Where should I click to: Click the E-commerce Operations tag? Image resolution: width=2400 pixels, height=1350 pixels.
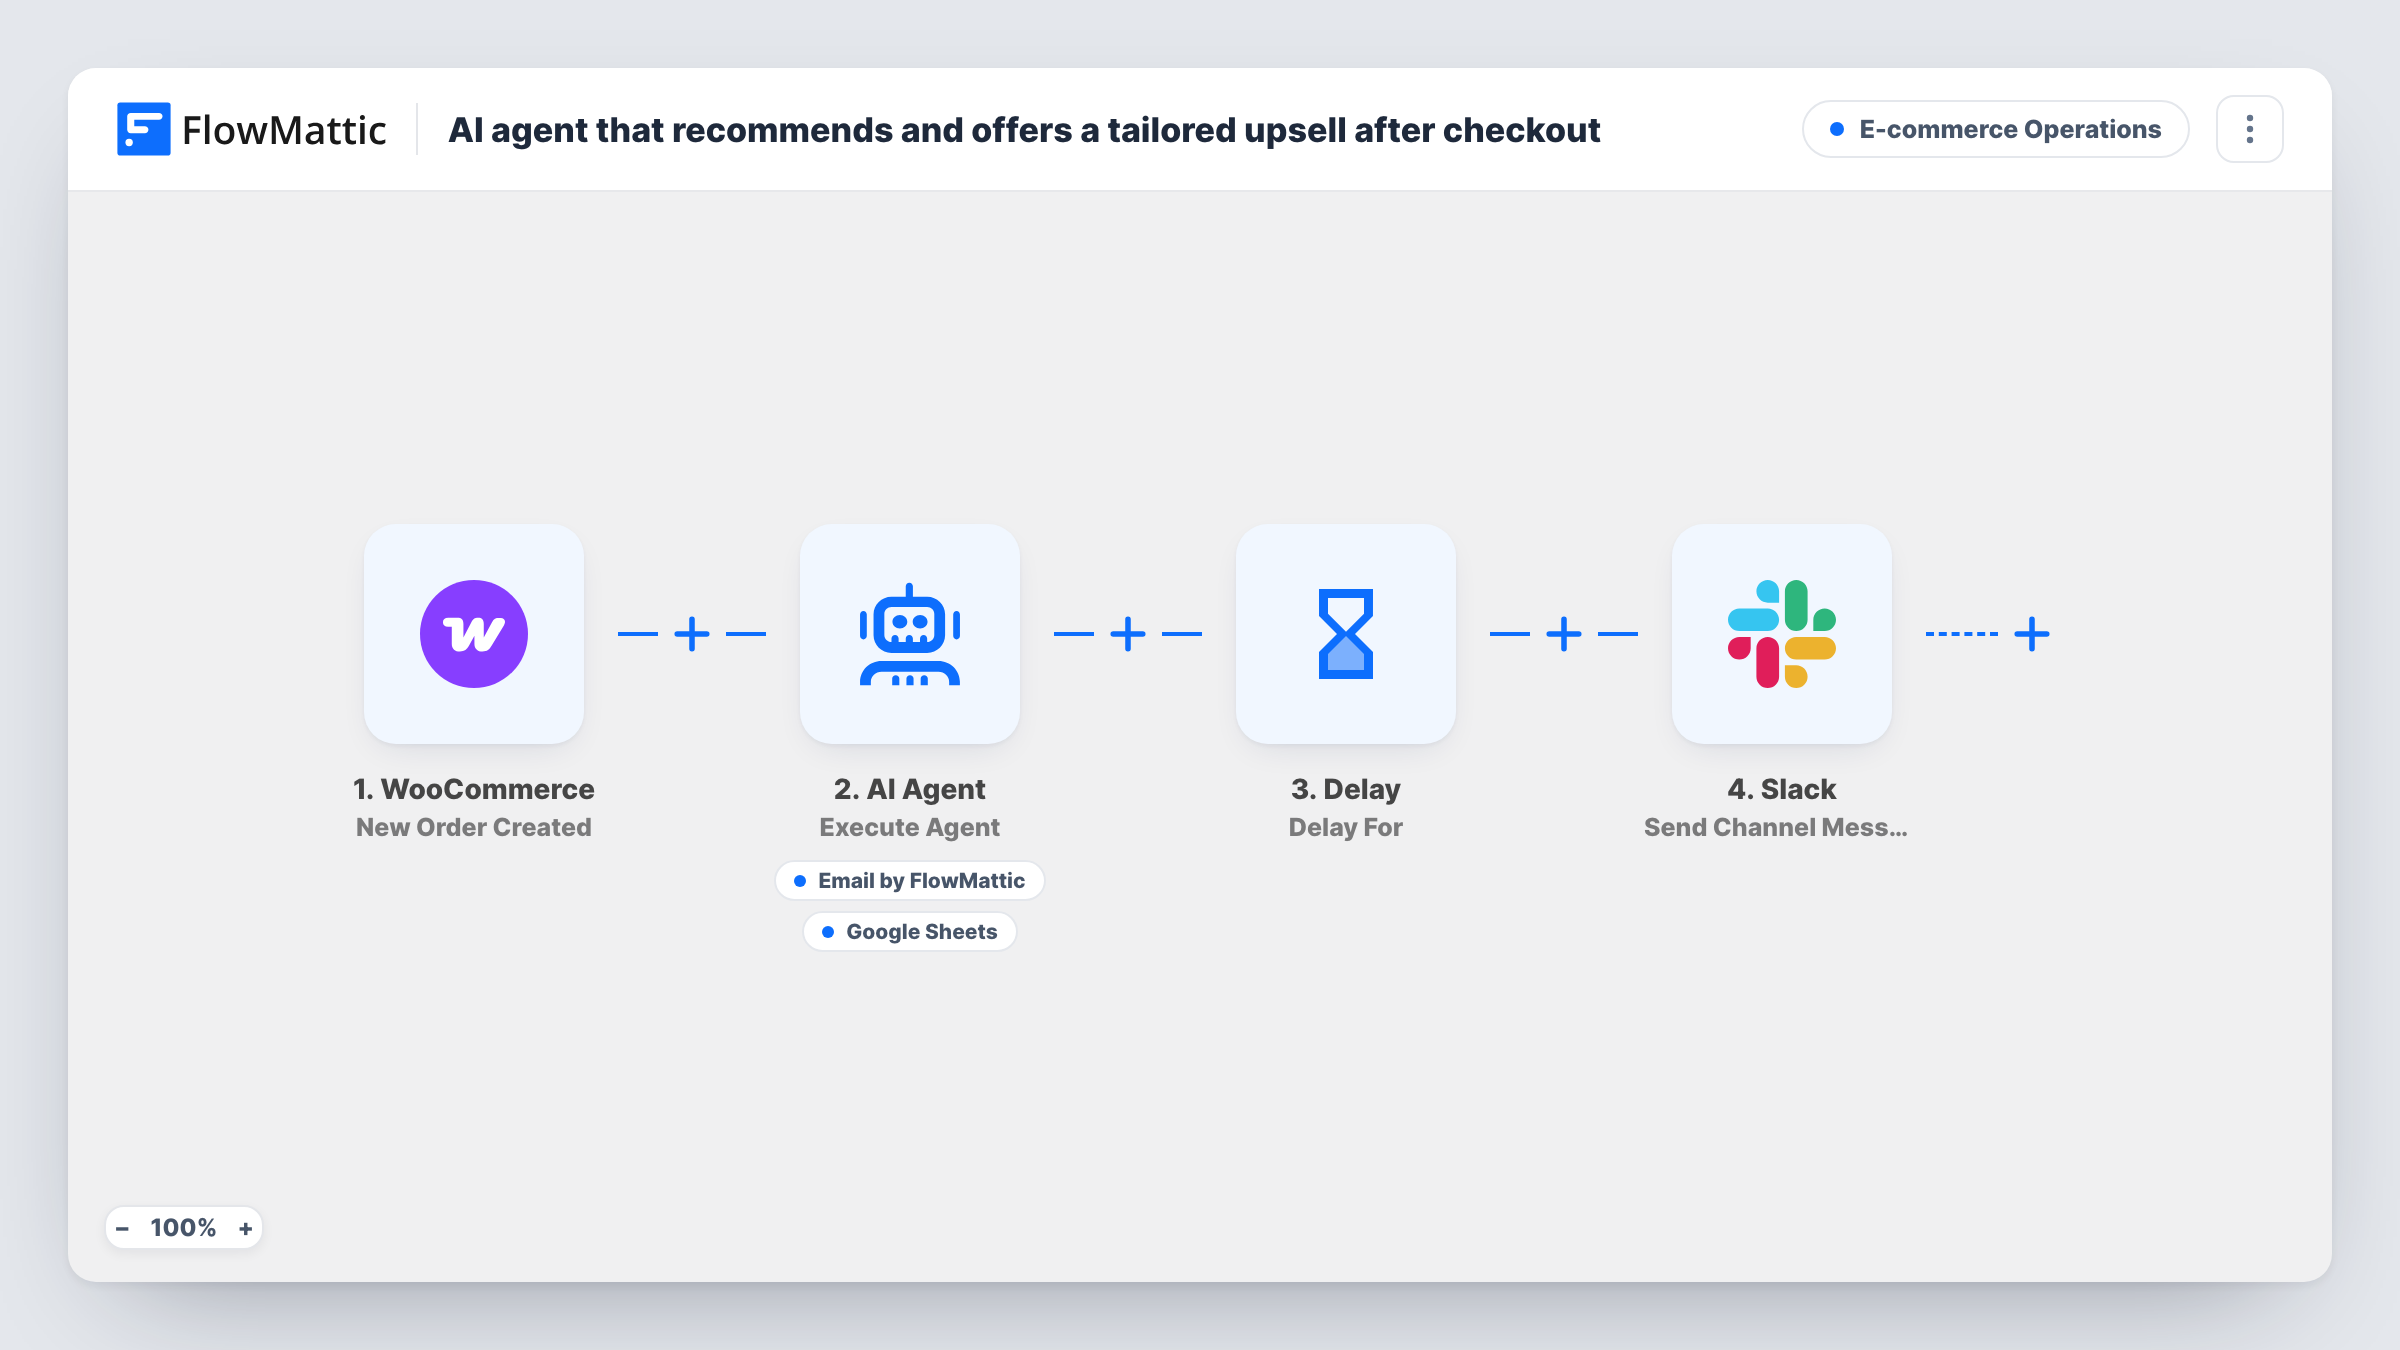pos(1995,129)
